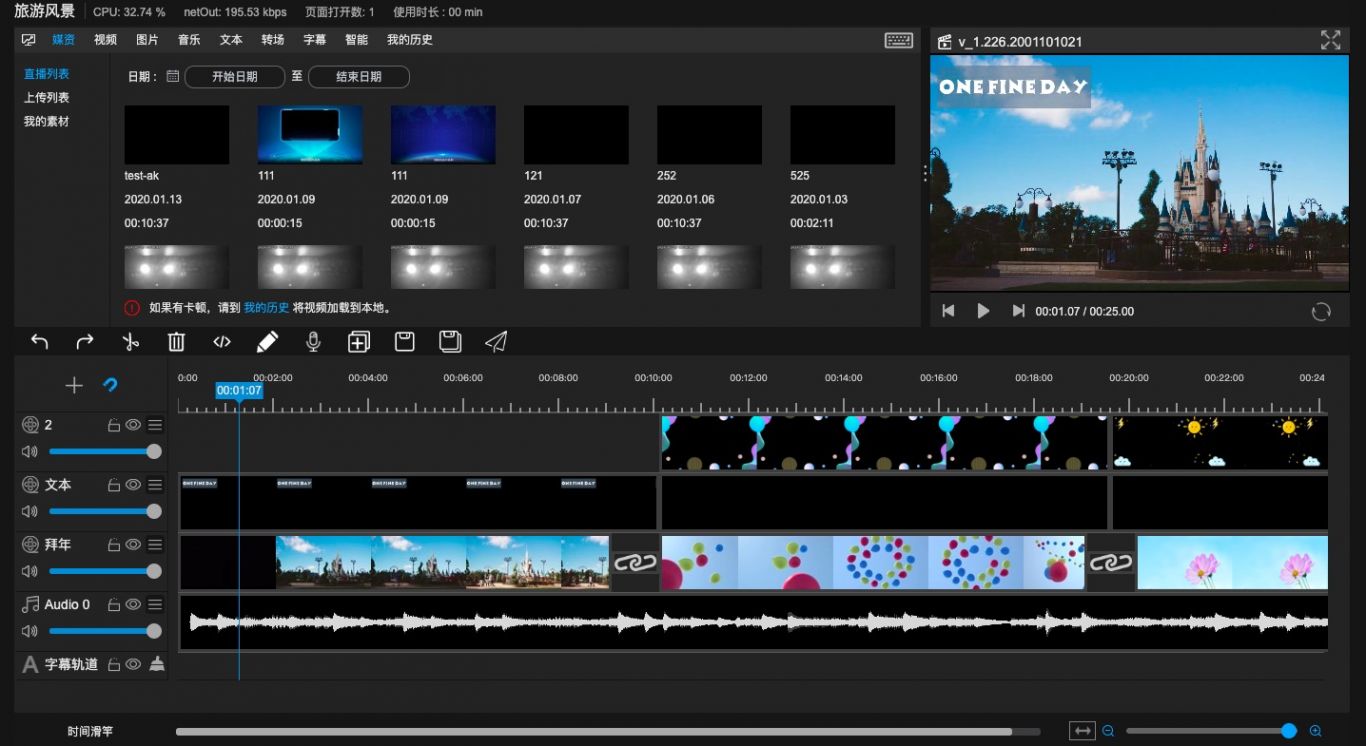Toggle lock on 拜年 track
Screen dimensions: 1366x746
point(114,546)
